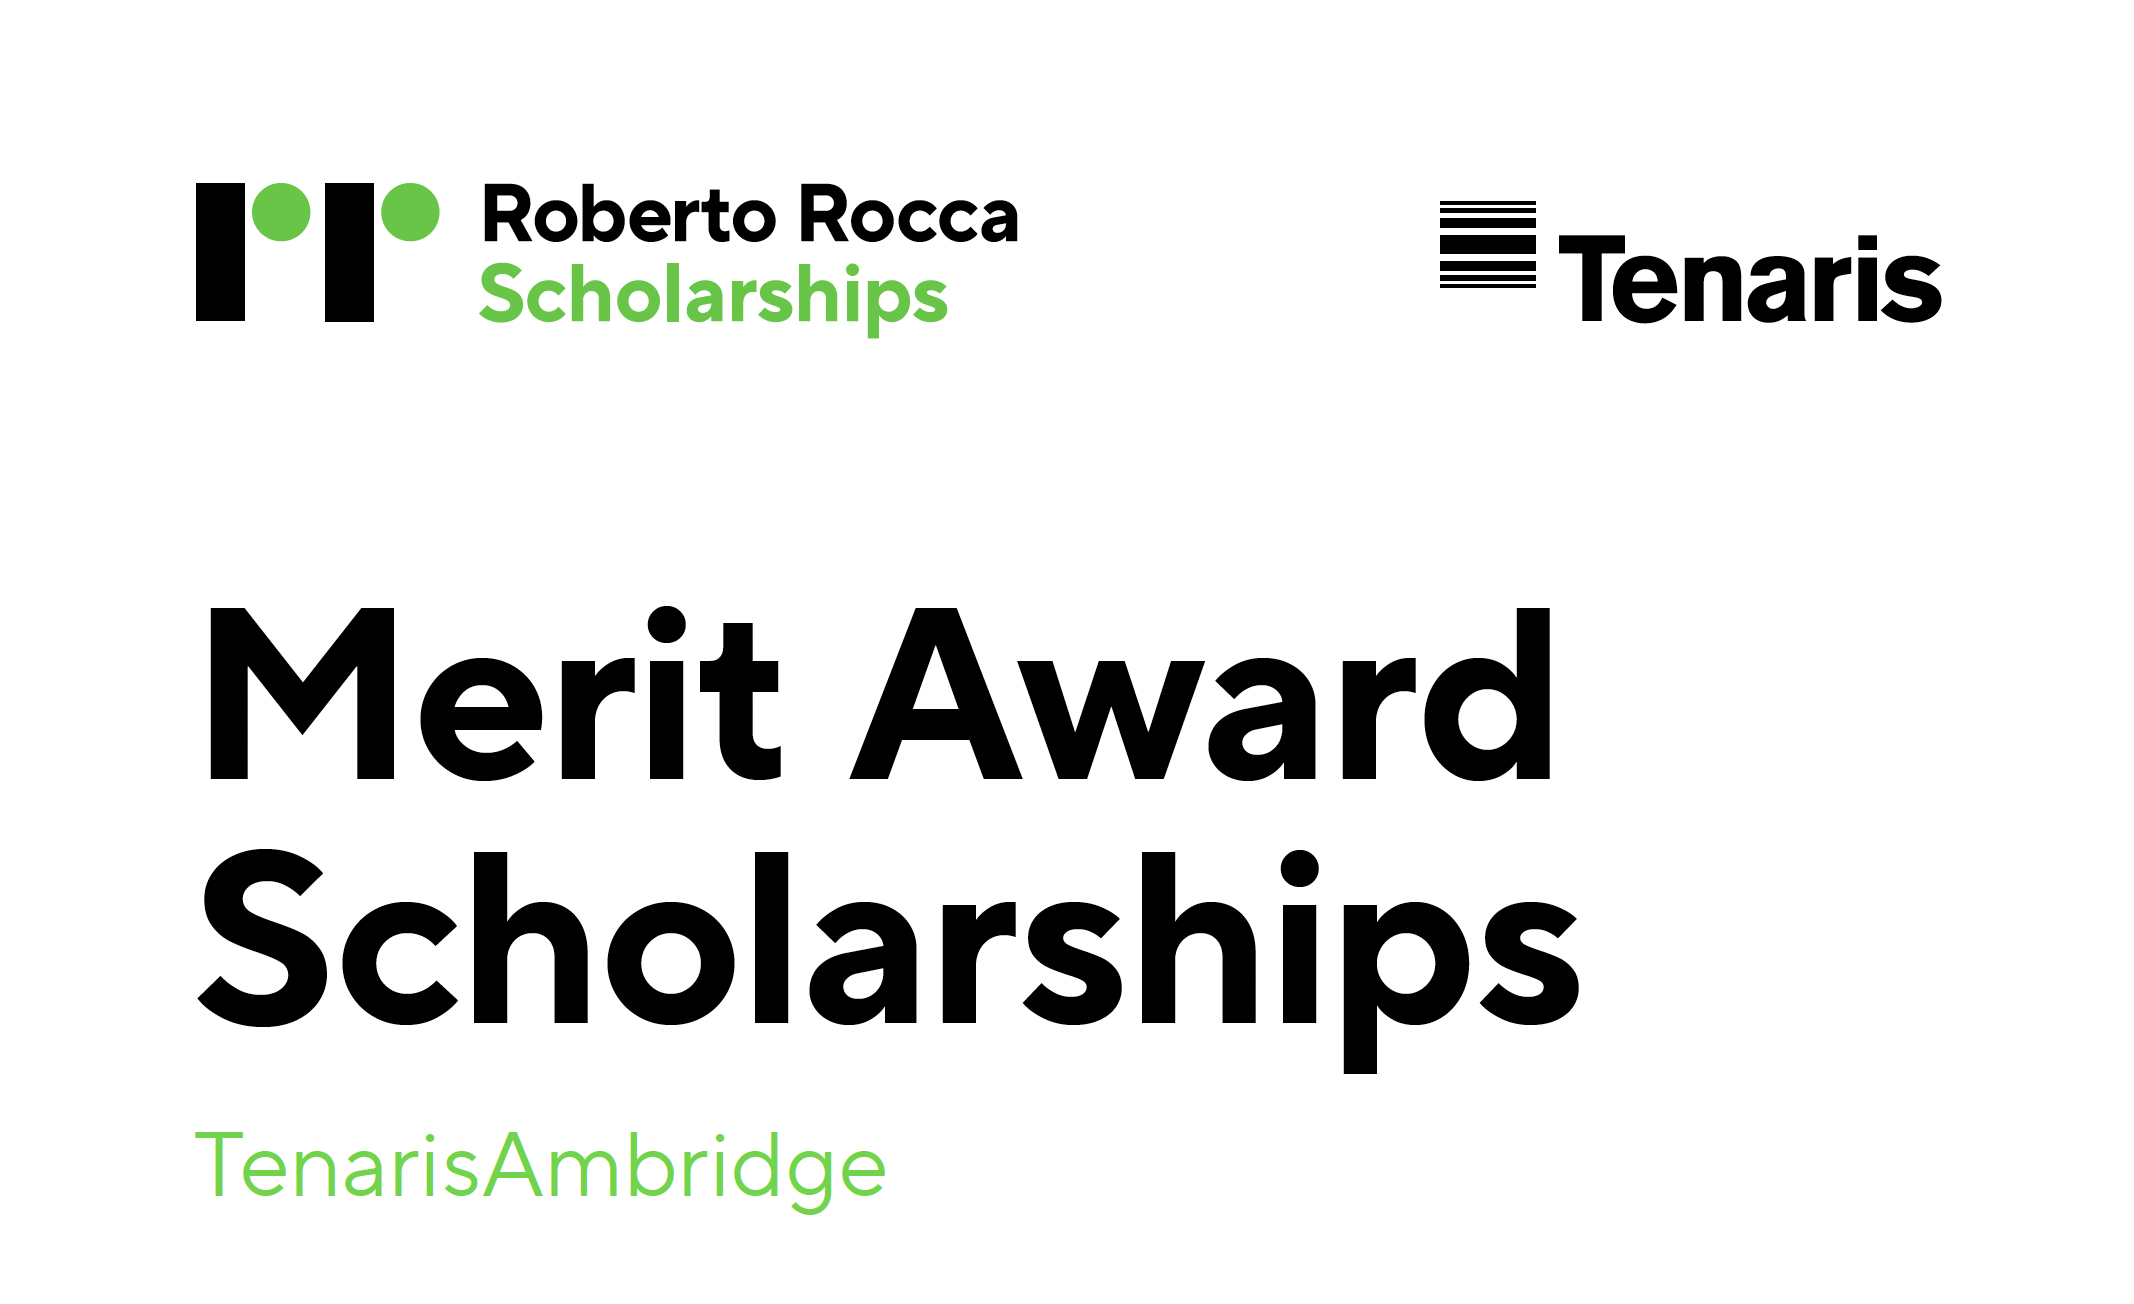Select the leftmost black bar of the rr logo

pos(220,252)
